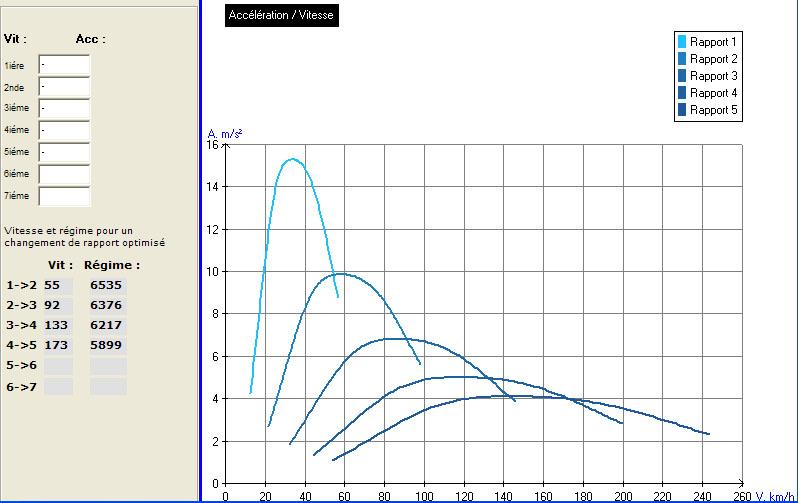
Task: Click the 2nde acceleration input field
Action: tap(64, 87)
